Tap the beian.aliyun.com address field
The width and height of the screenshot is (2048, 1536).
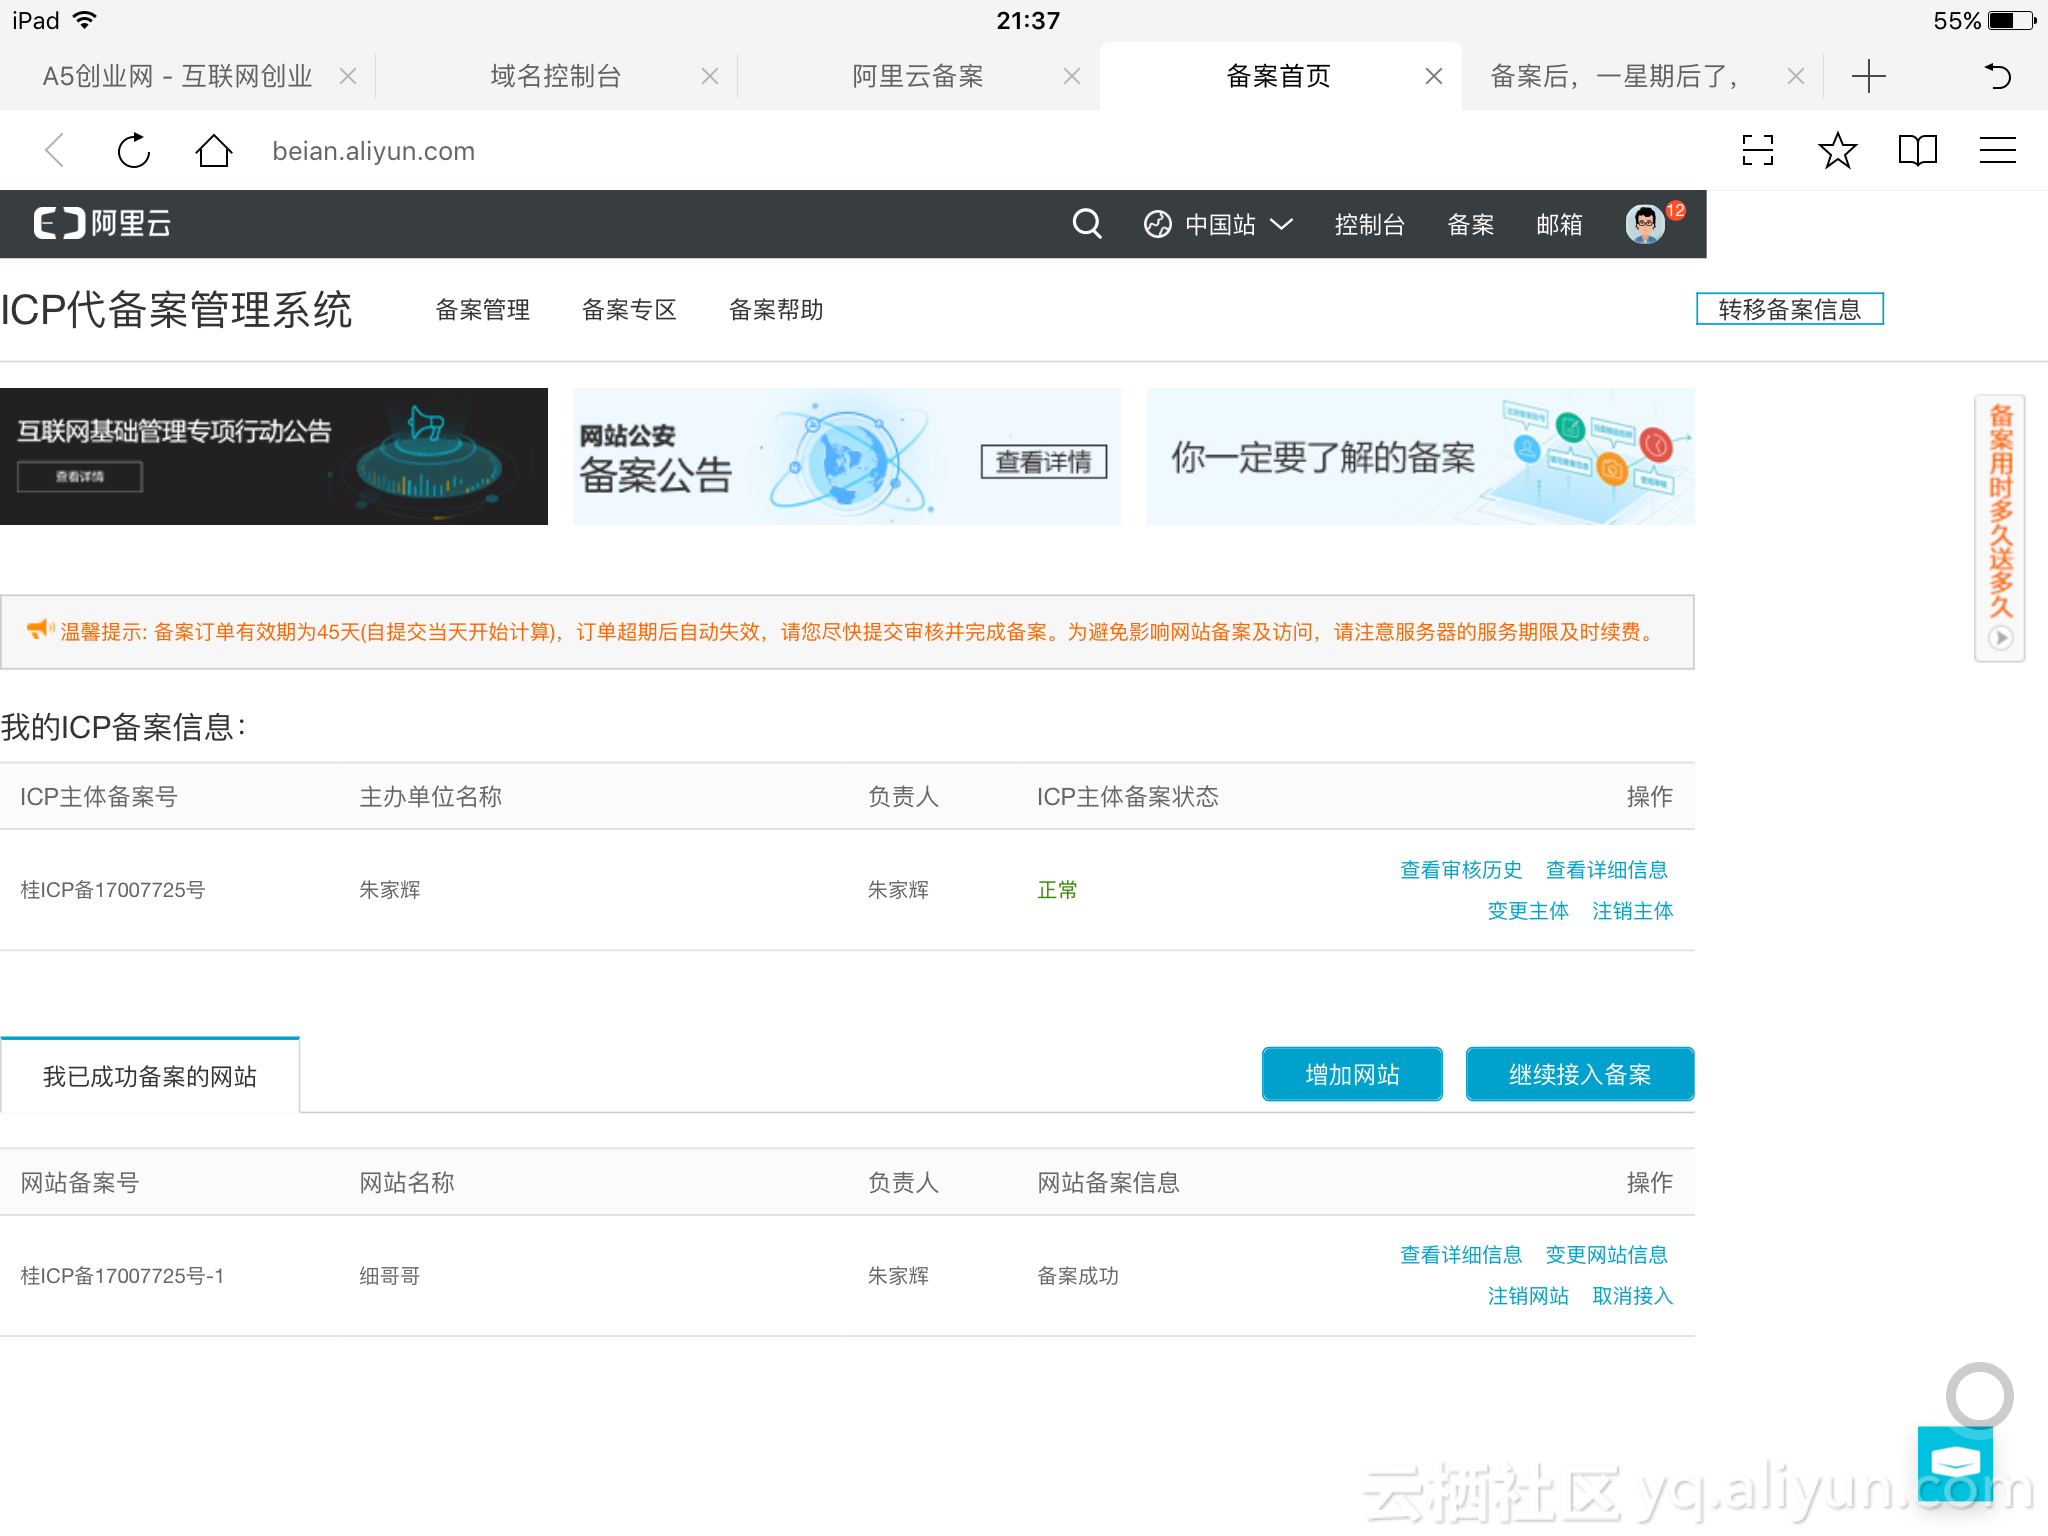coord(373,151)
